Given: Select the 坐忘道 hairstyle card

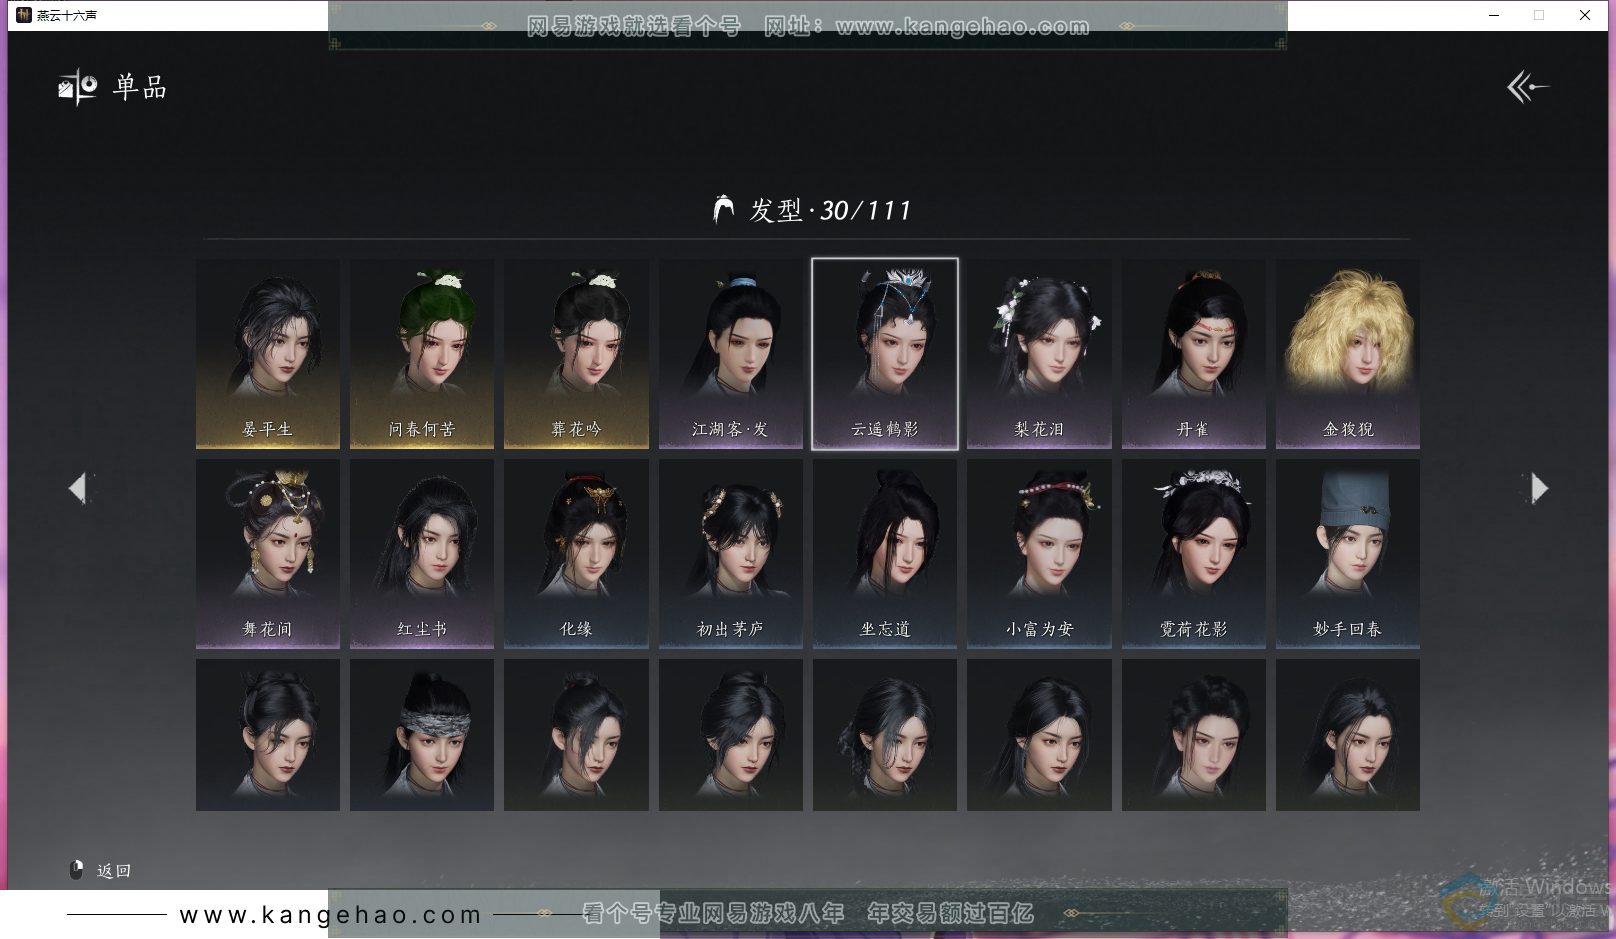Looking at the screenshot, I should (885, 554).
